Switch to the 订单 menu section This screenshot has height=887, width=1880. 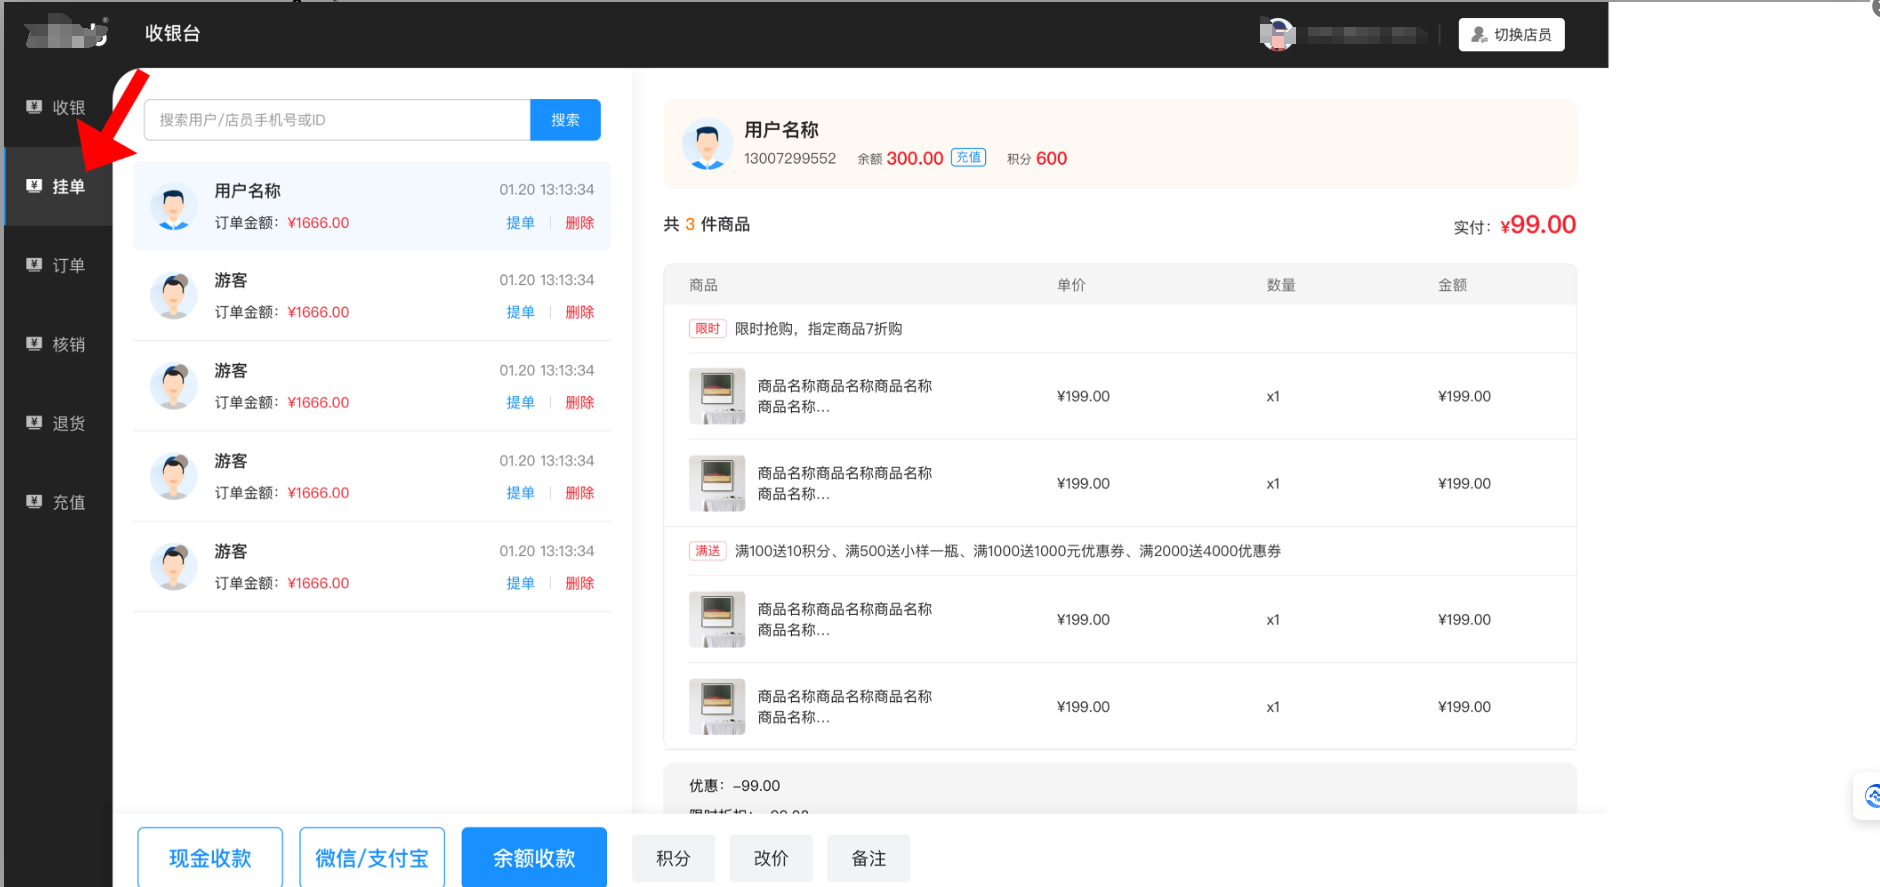tap(68, 266)
